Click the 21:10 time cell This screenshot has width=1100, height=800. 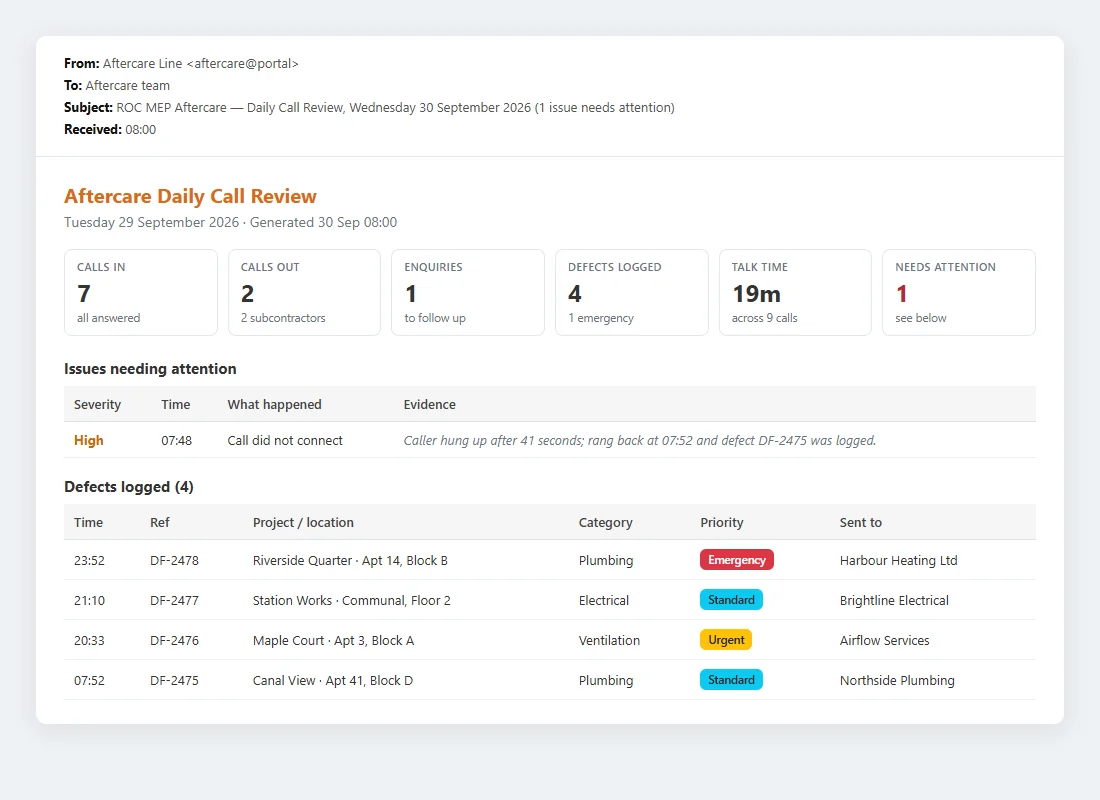[x=89, y=600]
